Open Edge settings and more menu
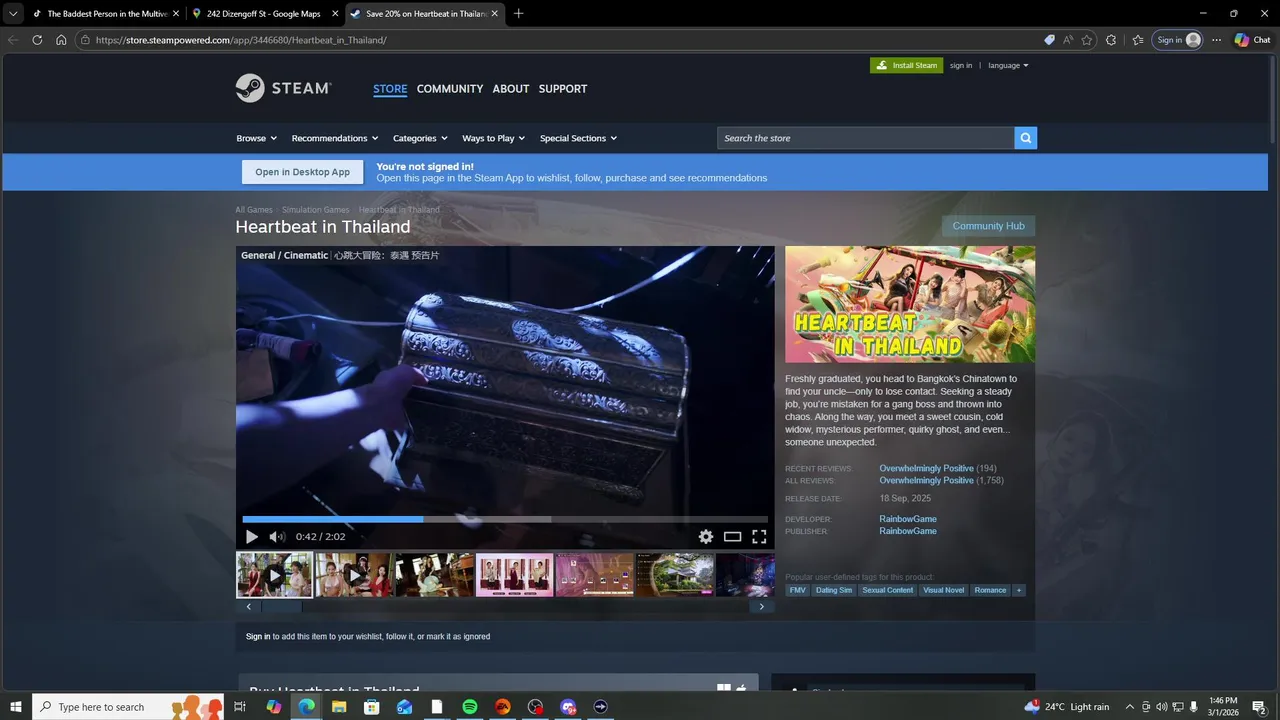Image resolution: width=1280 pixels, height=720 pixels. point(1216,40)
